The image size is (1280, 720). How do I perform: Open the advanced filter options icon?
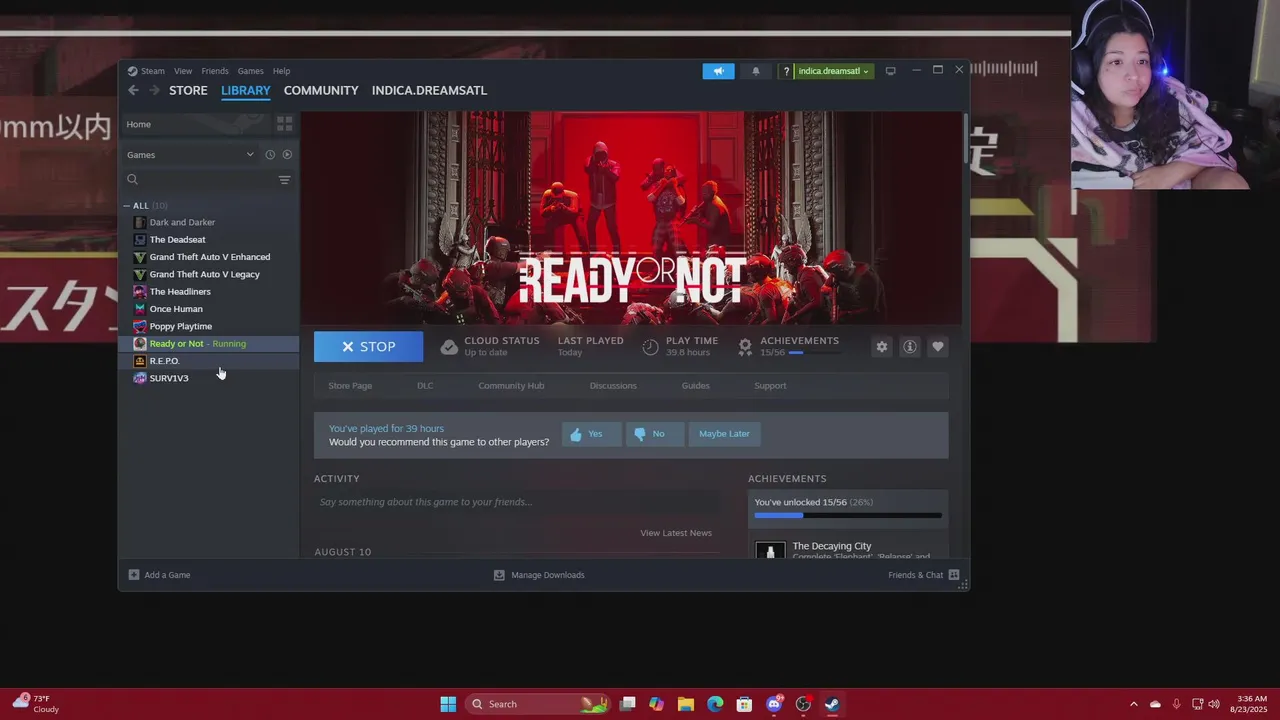pos(284,180)
